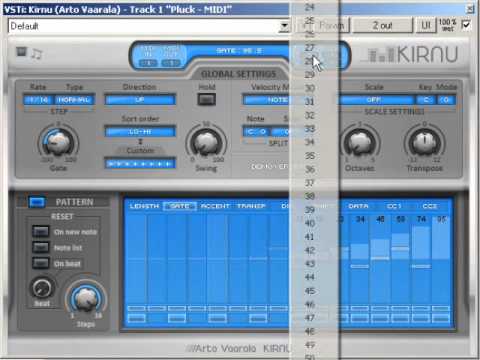Click the Default preset name field
480x360 pixels.
(144, 26)
